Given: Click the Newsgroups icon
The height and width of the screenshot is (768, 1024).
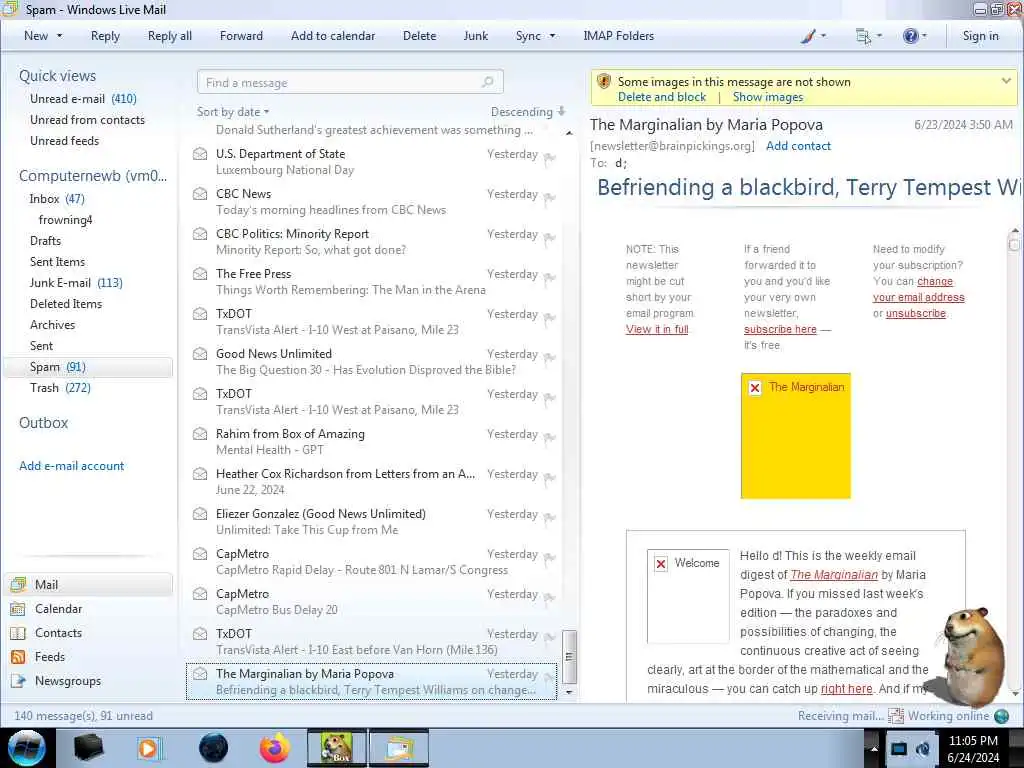Looking at the screenshot, I should pyautogui.click(x=18, y=681).
